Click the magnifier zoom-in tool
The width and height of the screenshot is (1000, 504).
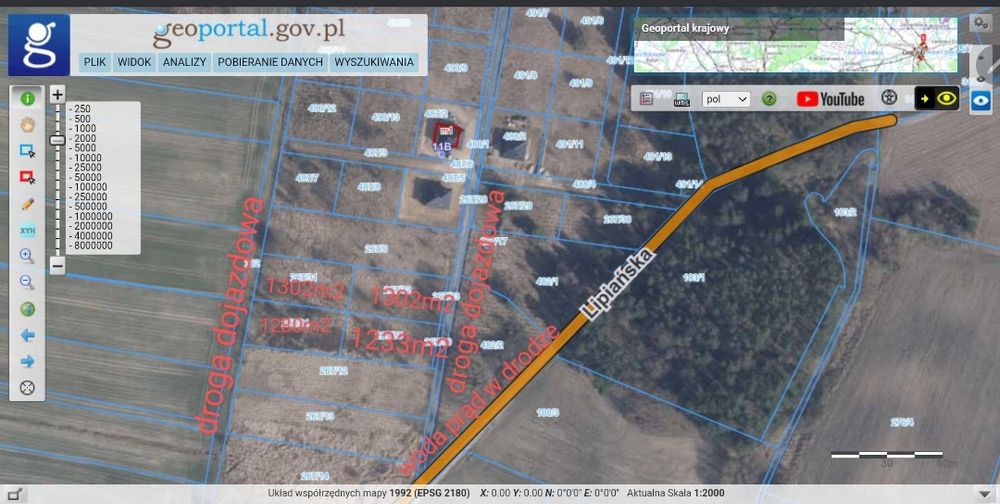pos(27,256)
